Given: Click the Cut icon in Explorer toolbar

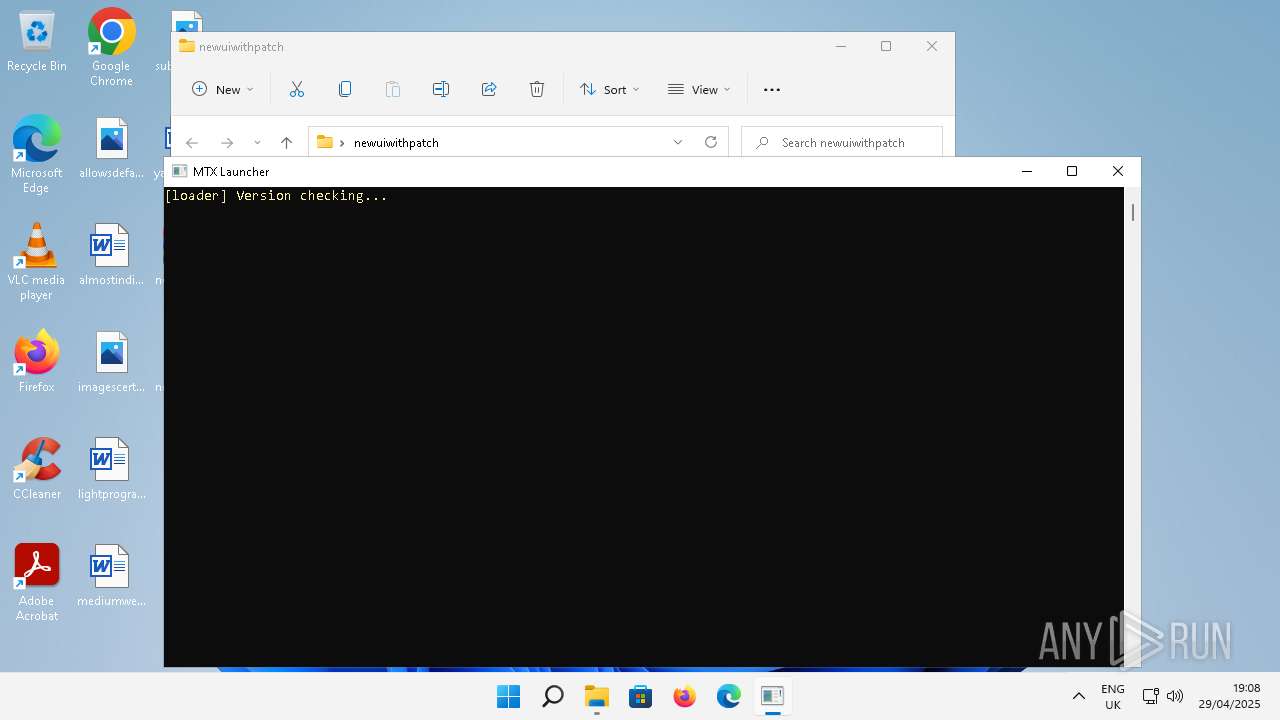Looking at the screenshot, I should (297, 89).
